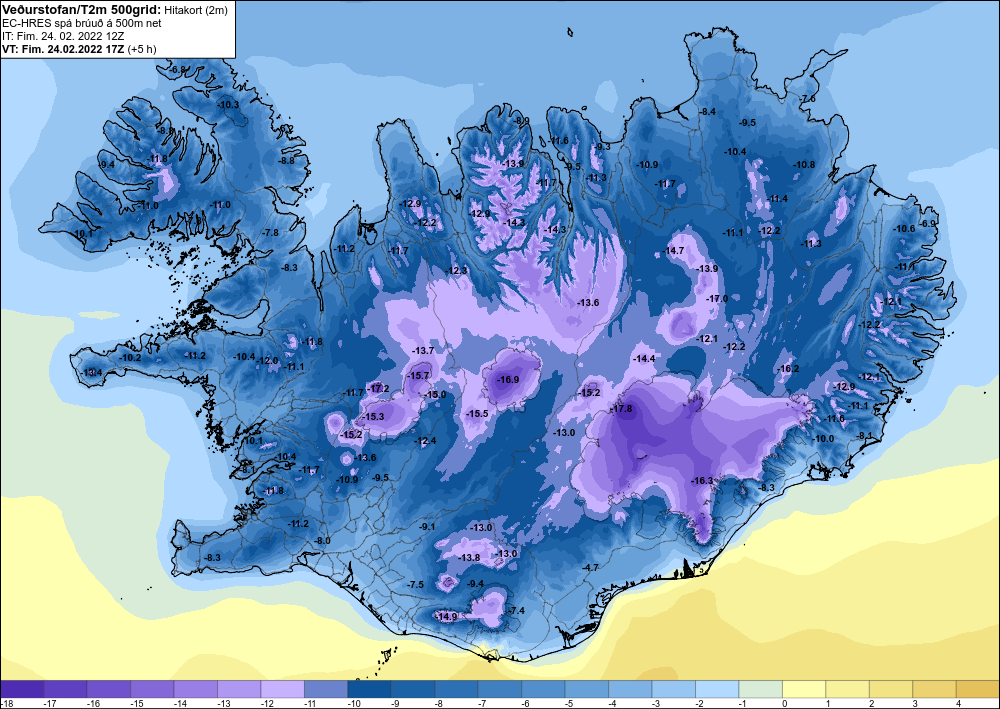Click the -10.3 label in the Westfjords
Screen dimensions: 1000x709
click(228, 104)
